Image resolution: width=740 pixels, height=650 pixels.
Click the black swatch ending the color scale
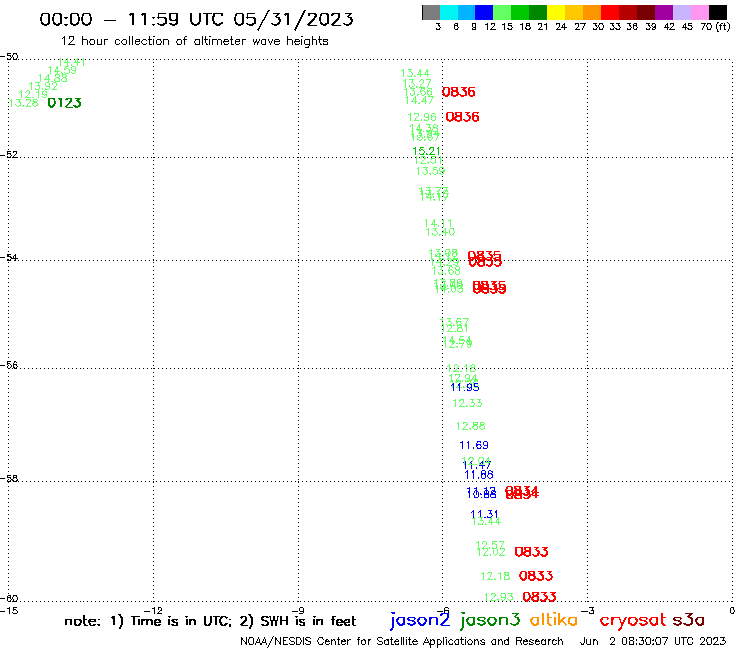click(x=717, y=13)
